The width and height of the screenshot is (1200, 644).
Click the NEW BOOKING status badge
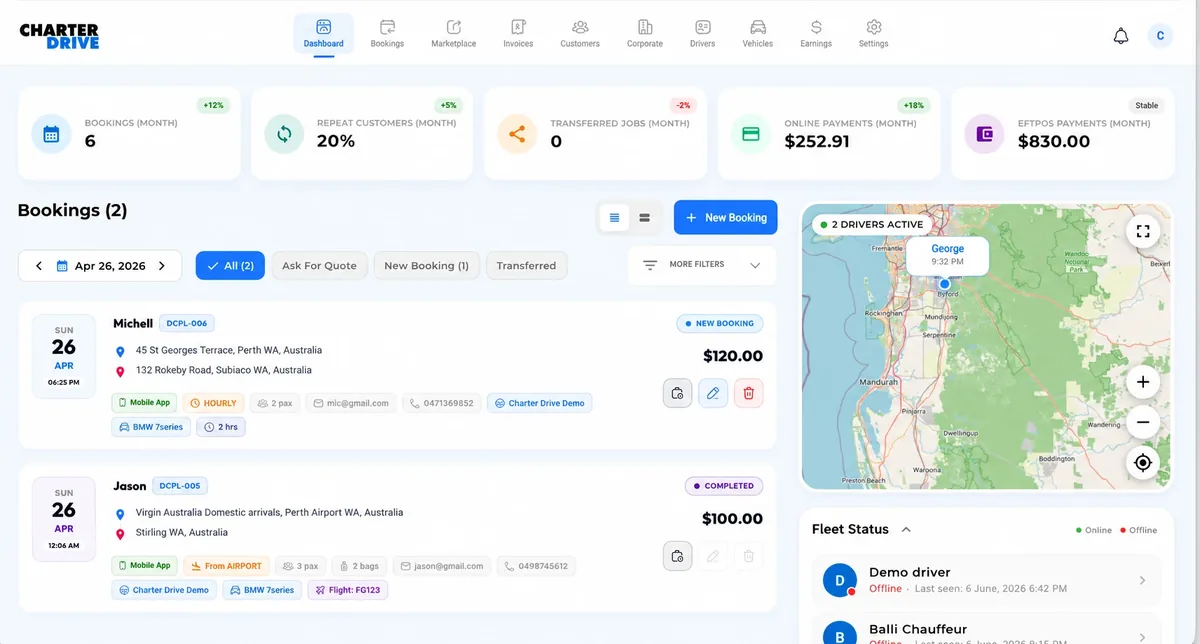point(720,324)
